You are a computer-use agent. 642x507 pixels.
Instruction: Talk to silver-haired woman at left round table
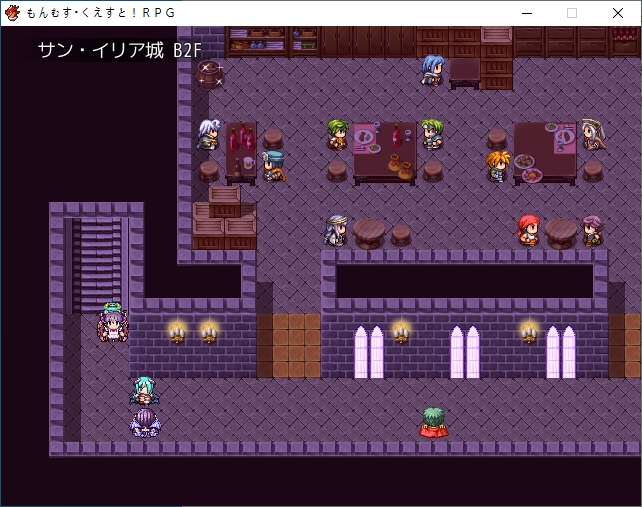point(337,231)
